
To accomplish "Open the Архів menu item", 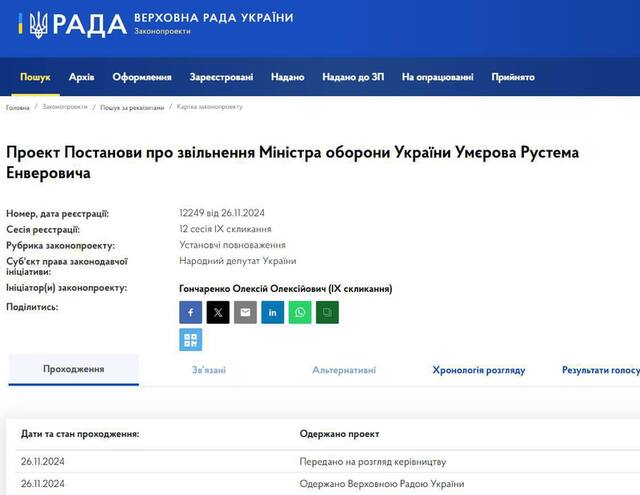I will coord(82,77).
